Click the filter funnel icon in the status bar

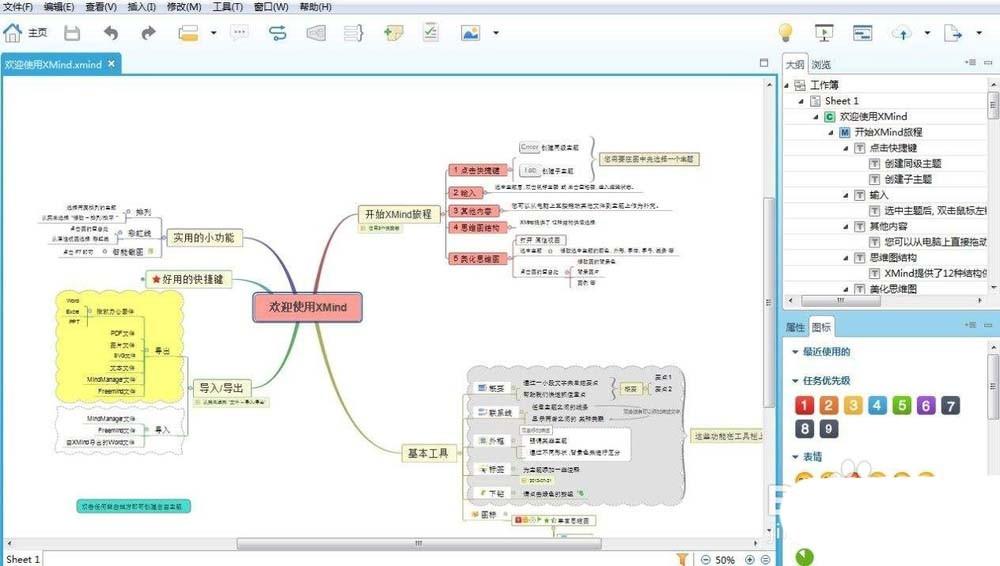tap(682, 559)
